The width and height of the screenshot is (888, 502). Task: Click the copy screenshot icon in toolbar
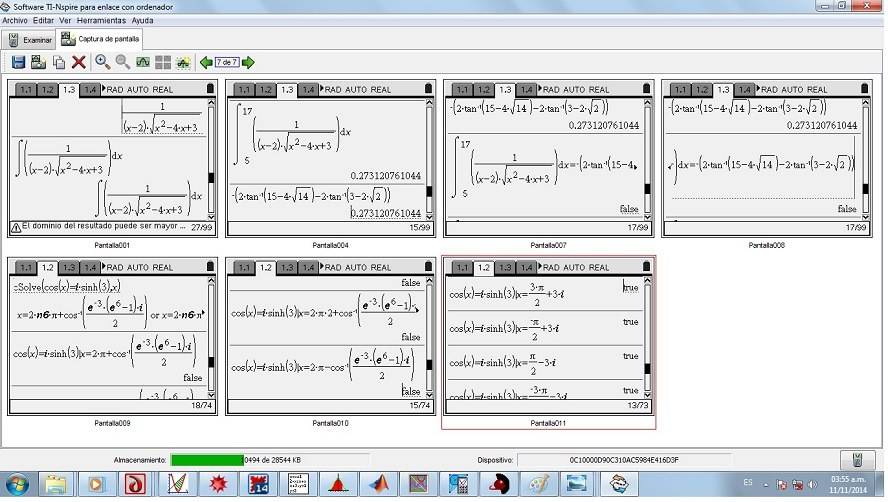(x=59, y=62)
